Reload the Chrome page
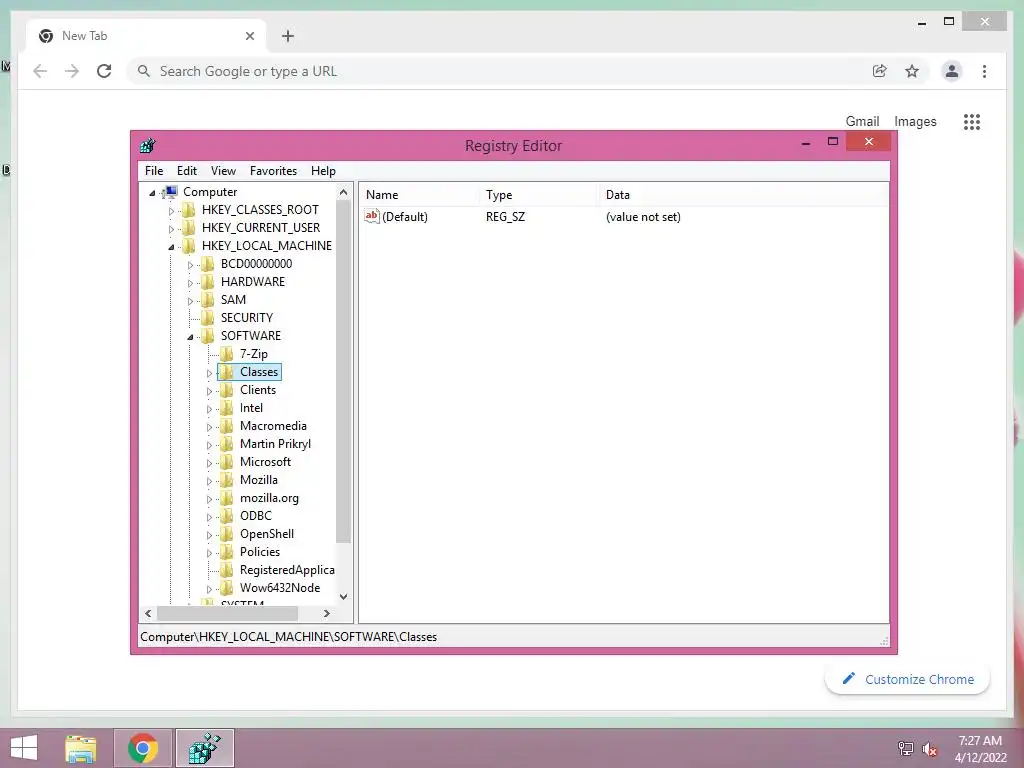 (104, 71)
